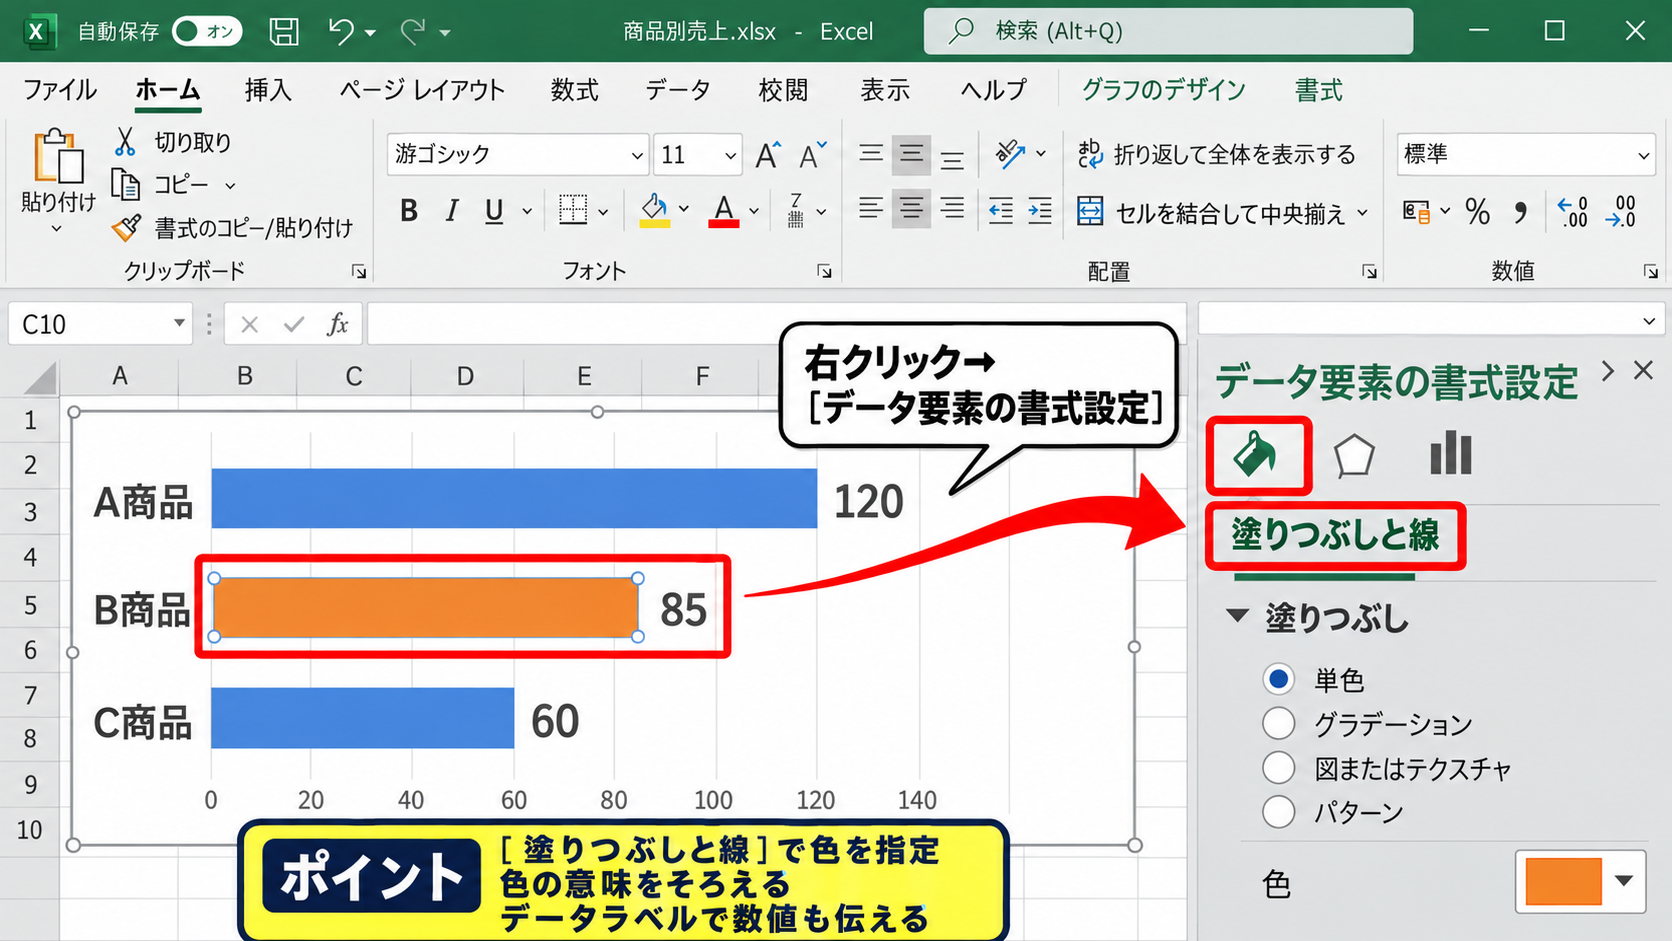Click the 貼り付け Paste button

pyautogui.click(x=58, y=180)
